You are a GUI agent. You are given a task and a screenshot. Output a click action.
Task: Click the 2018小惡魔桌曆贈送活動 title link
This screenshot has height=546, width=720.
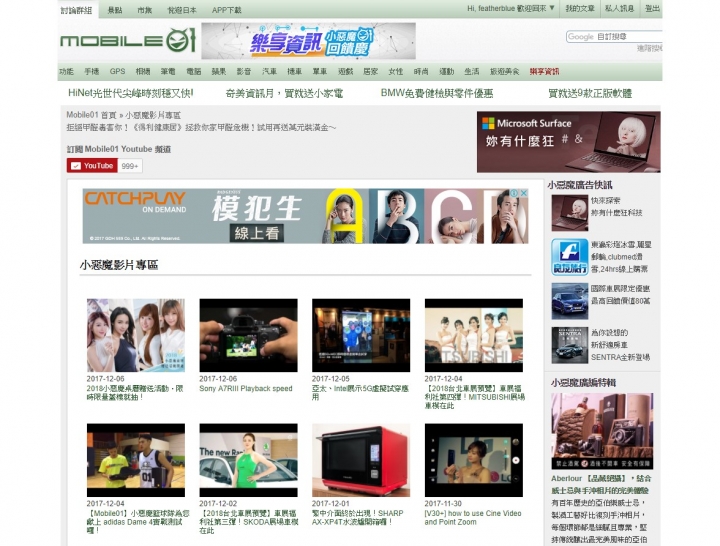135,393
